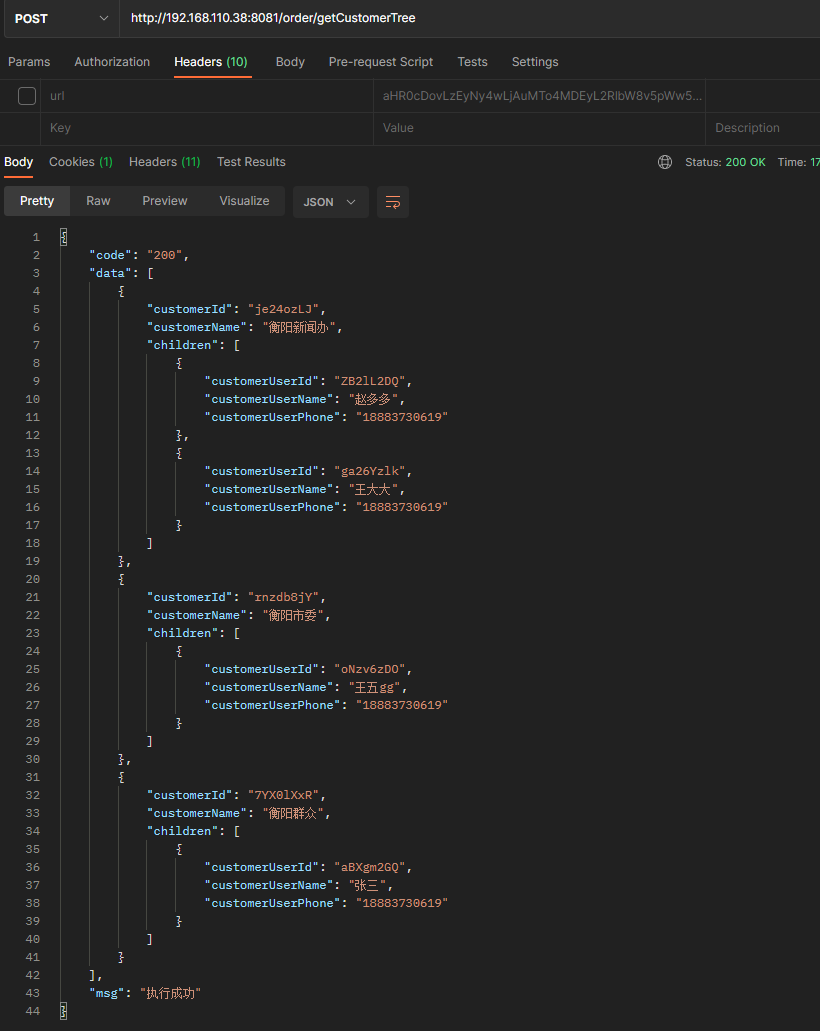
Task: Click the phone number on line 11
Action: click(402, 417)
